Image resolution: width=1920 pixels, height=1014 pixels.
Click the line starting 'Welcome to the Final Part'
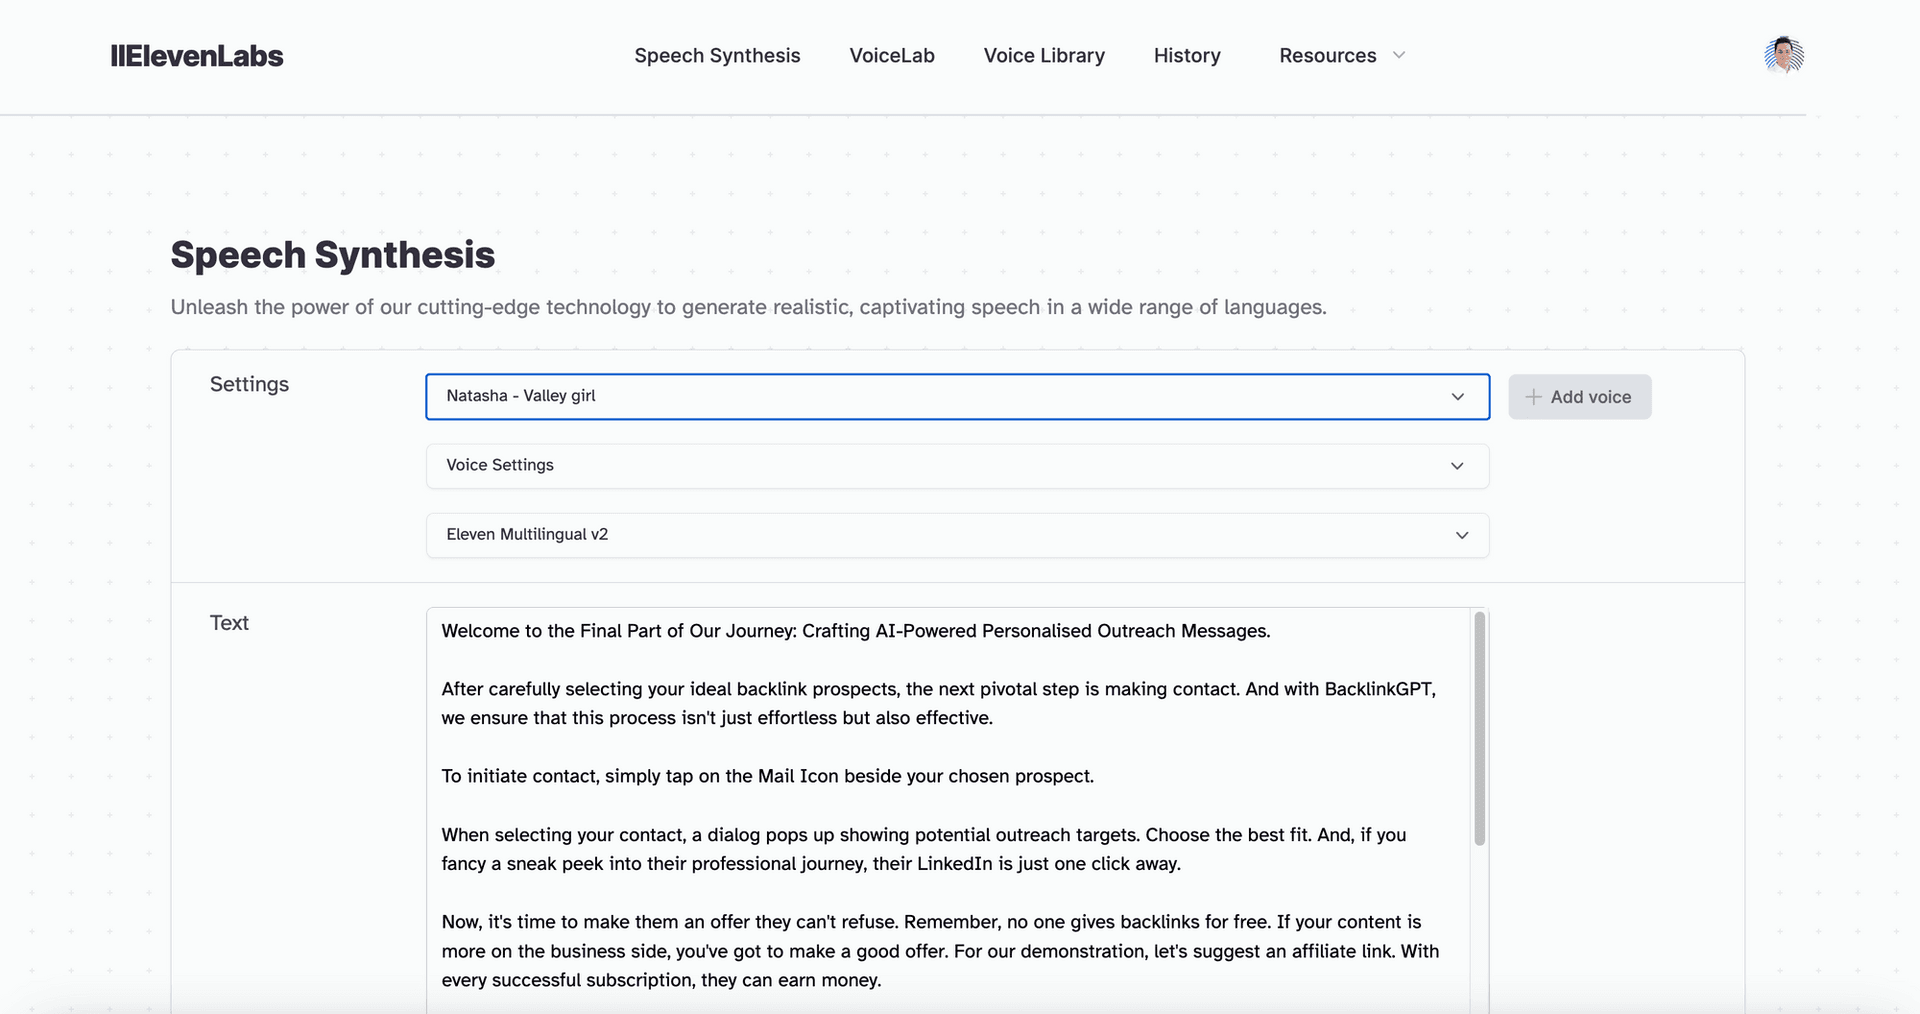click(856, 631)
